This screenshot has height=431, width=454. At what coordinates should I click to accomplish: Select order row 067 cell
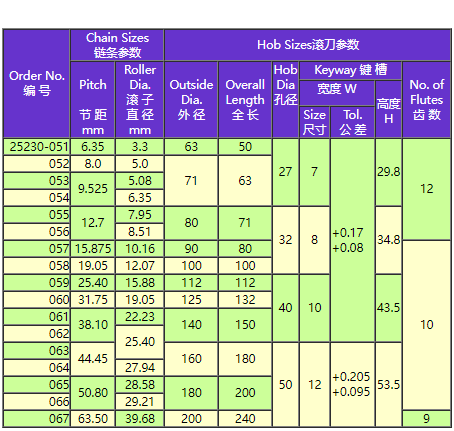click(x=37, y=419)
